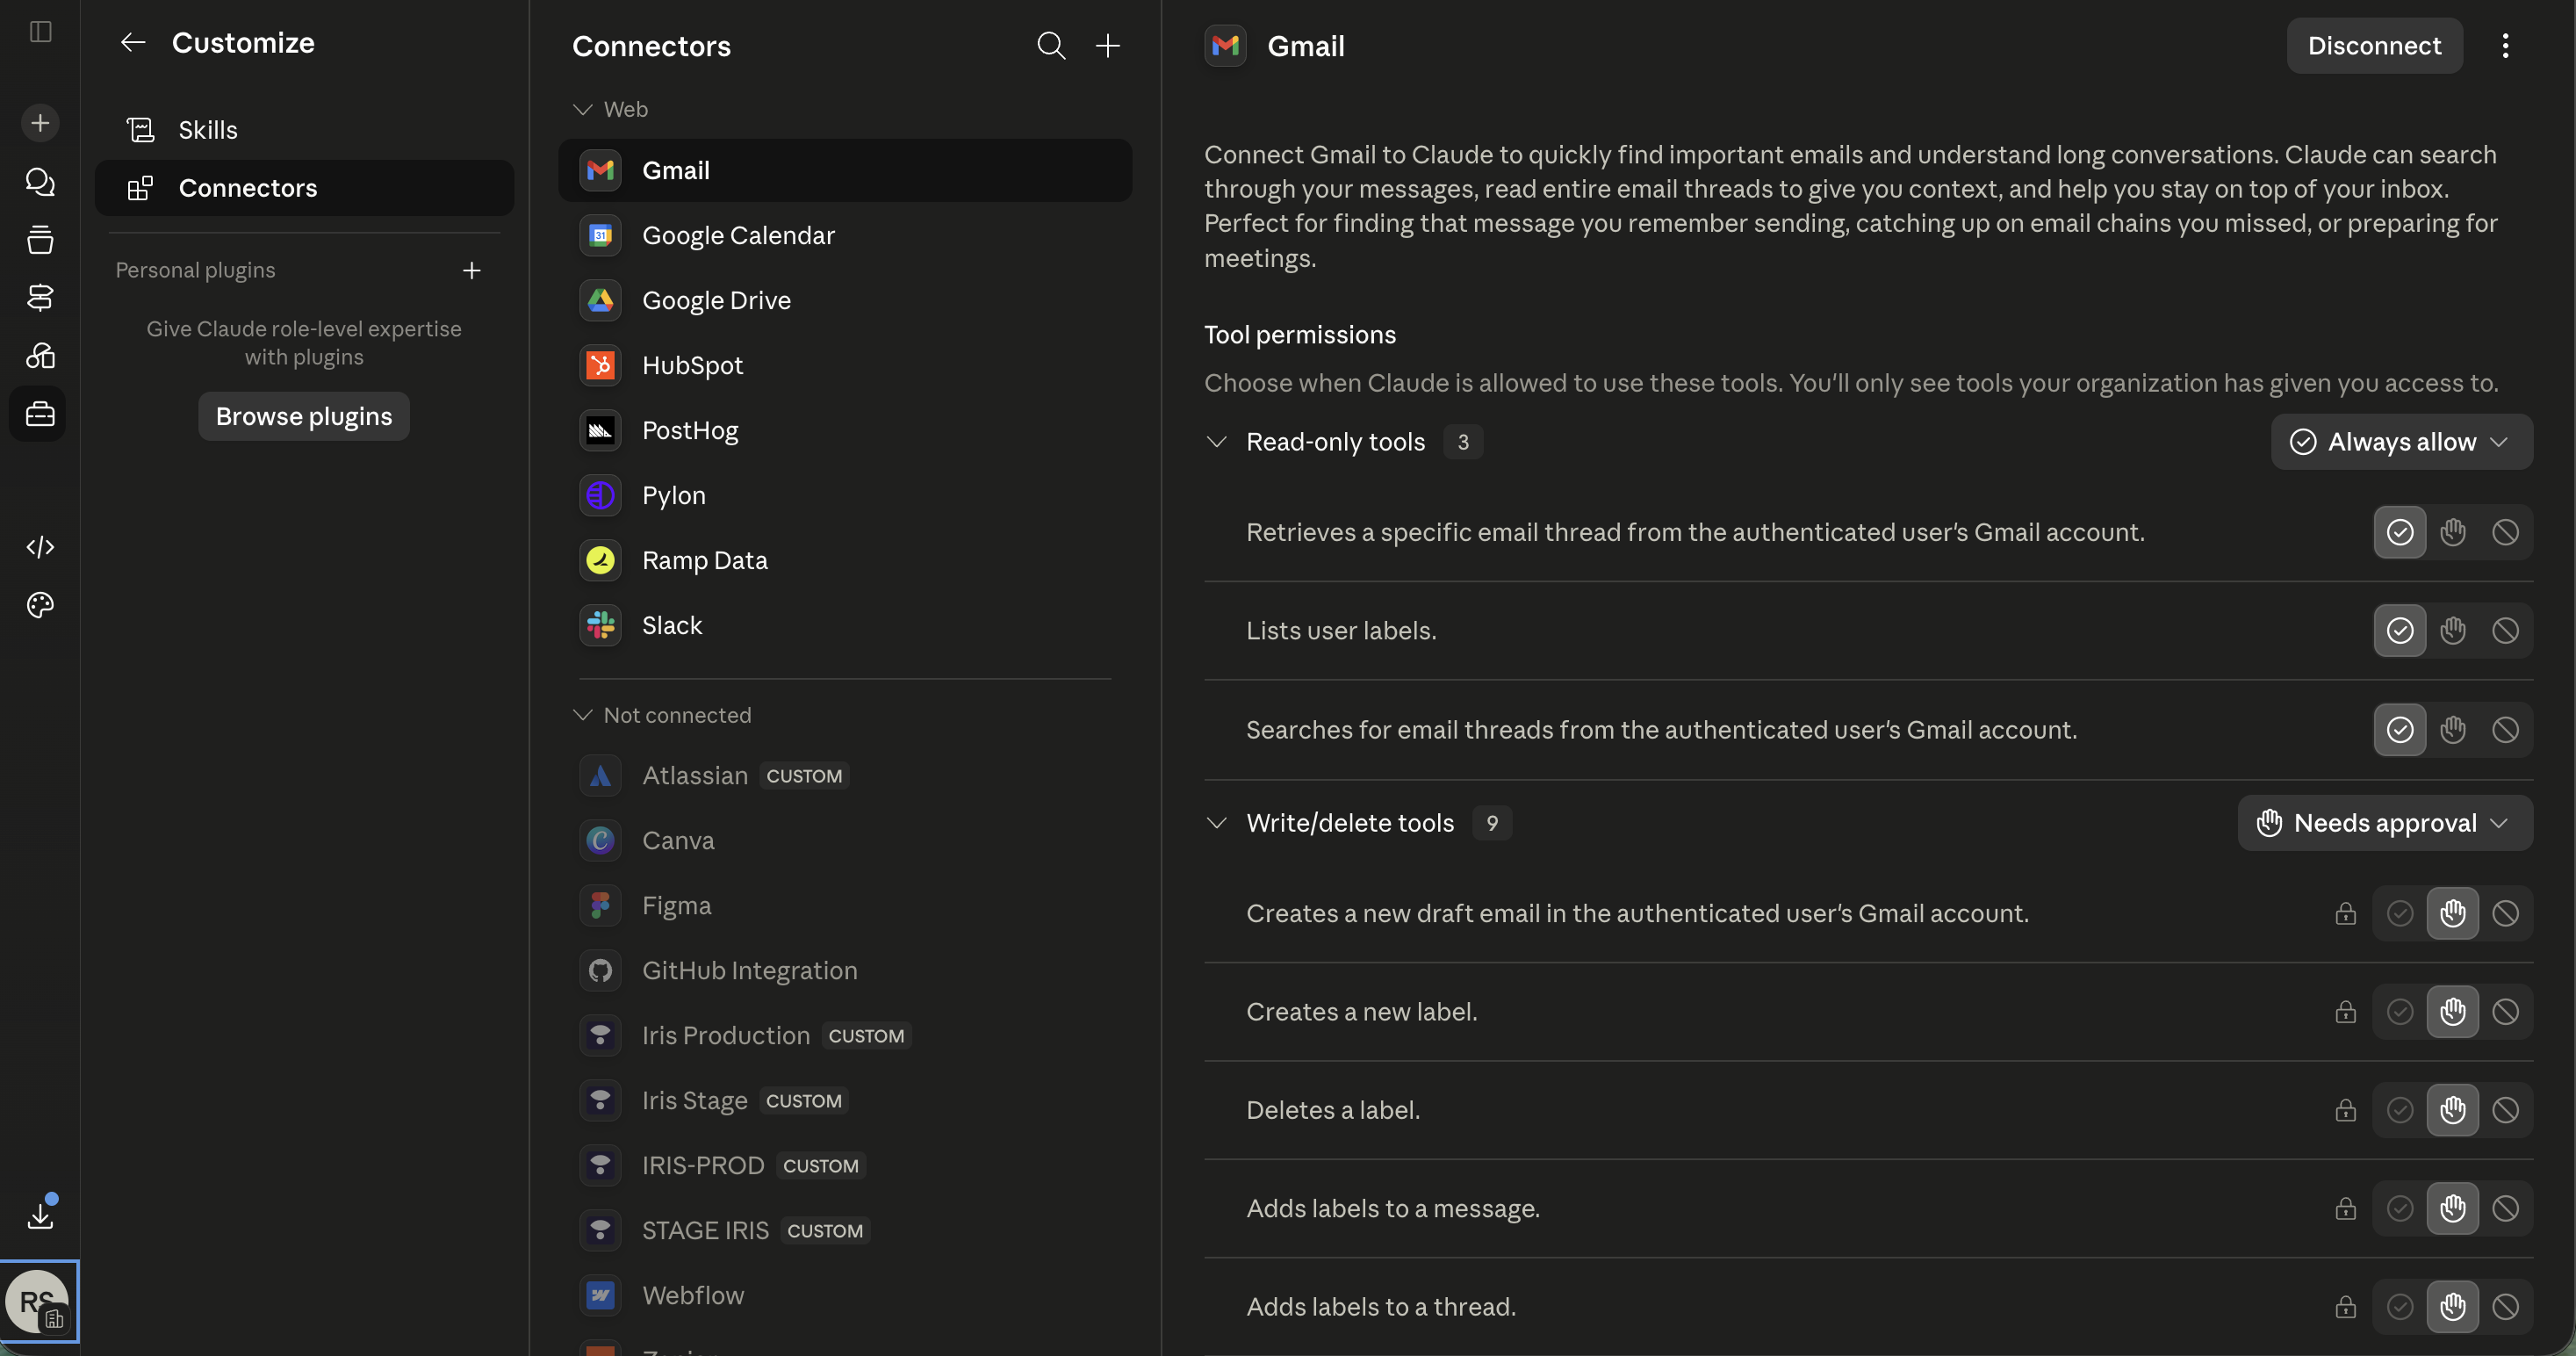The width and height of the screenshot is (2576, 1356).
Task: Open the shapes icon in left rail
Action: [x=40, y=355]
